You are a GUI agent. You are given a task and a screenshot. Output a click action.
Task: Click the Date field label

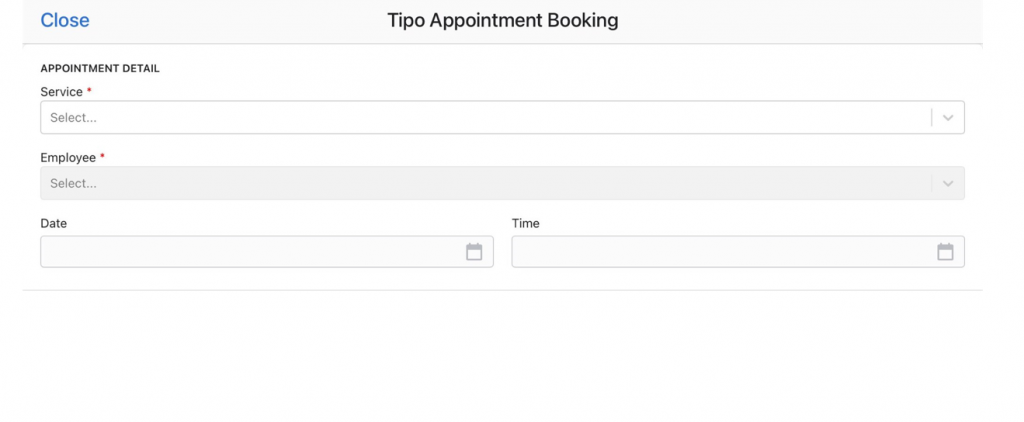pyautogui.click(x=54, y=223)
